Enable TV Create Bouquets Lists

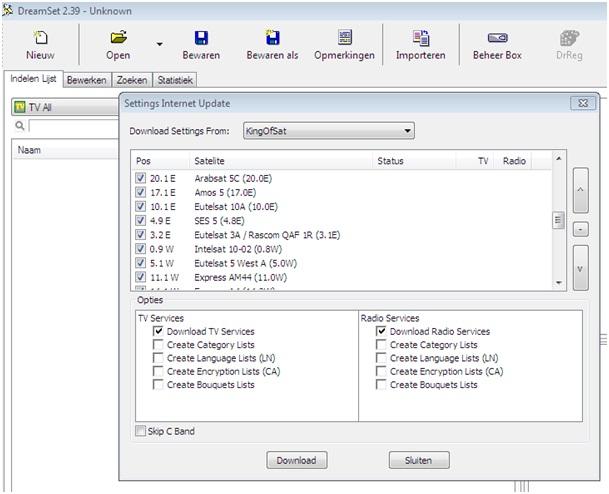click(158, 384)
